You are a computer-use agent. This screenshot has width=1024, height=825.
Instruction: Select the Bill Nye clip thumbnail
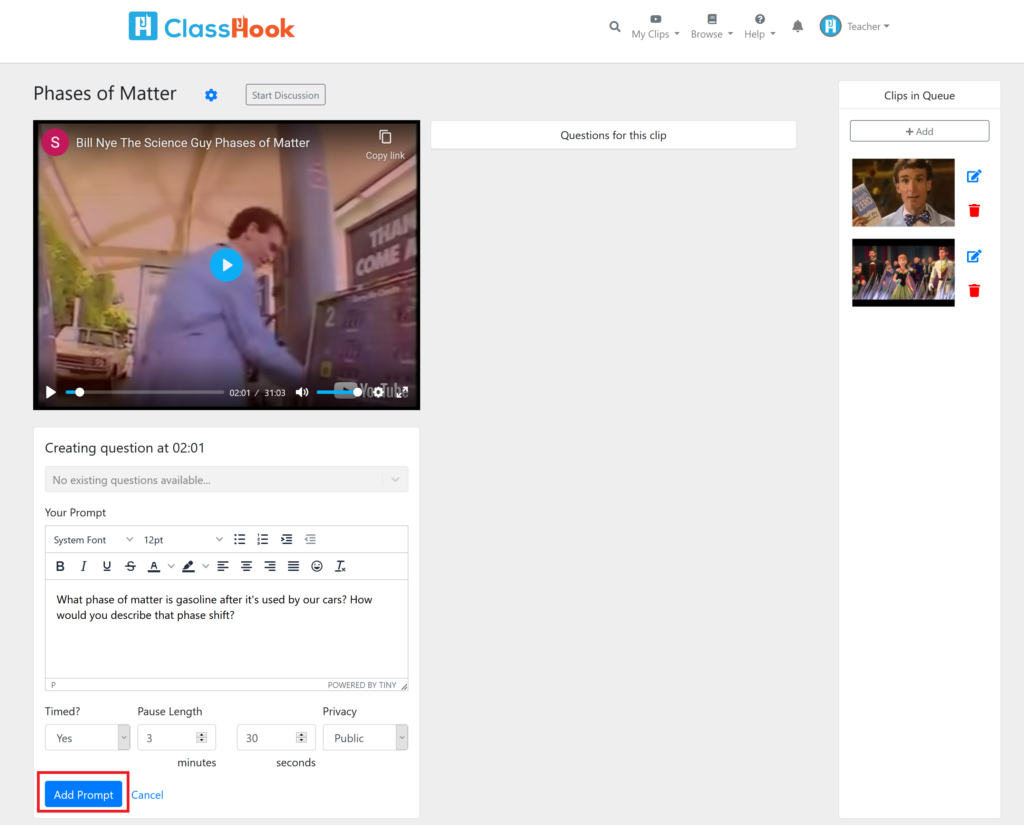pyautogui.click(x=903, y=193)
